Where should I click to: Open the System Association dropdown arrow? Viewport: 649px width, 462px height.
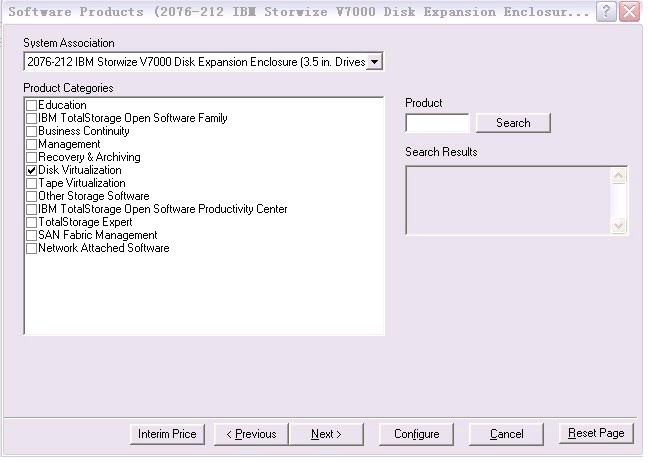pyautogui.click(x=374, y=62)
